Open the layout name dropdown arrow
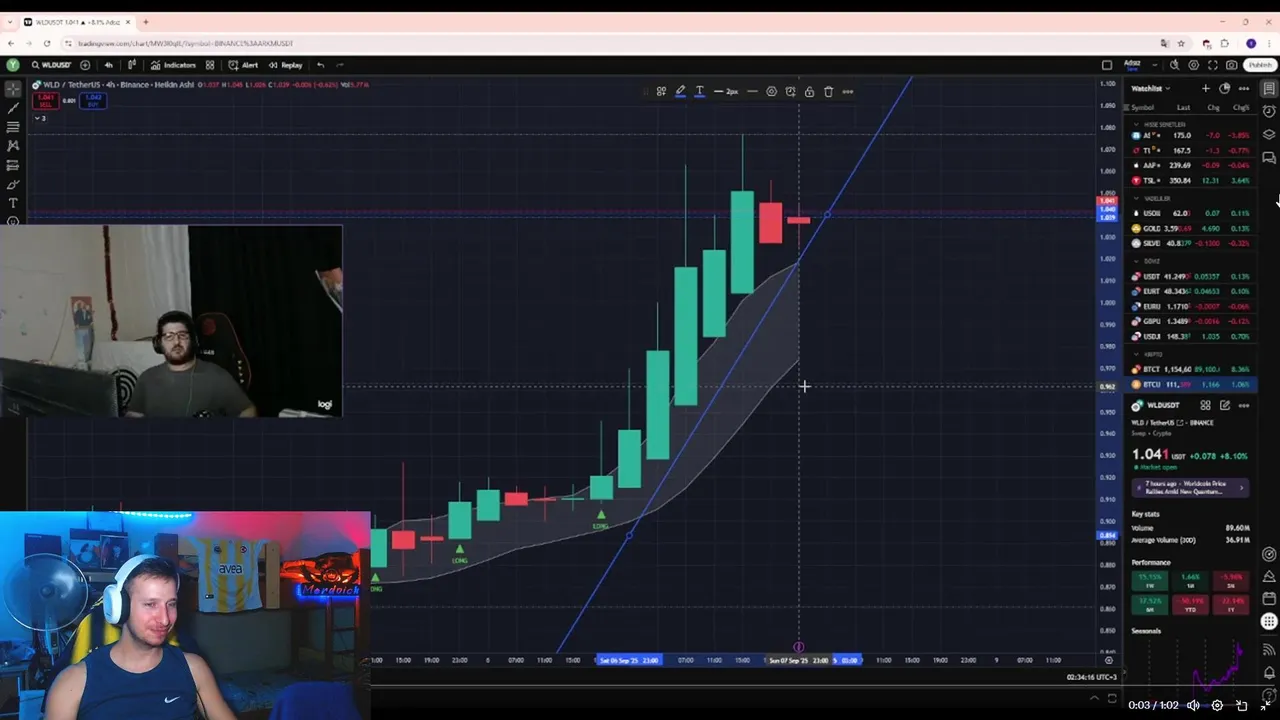The width and height of the screenshot is (1280, 720). [1155, 65]
